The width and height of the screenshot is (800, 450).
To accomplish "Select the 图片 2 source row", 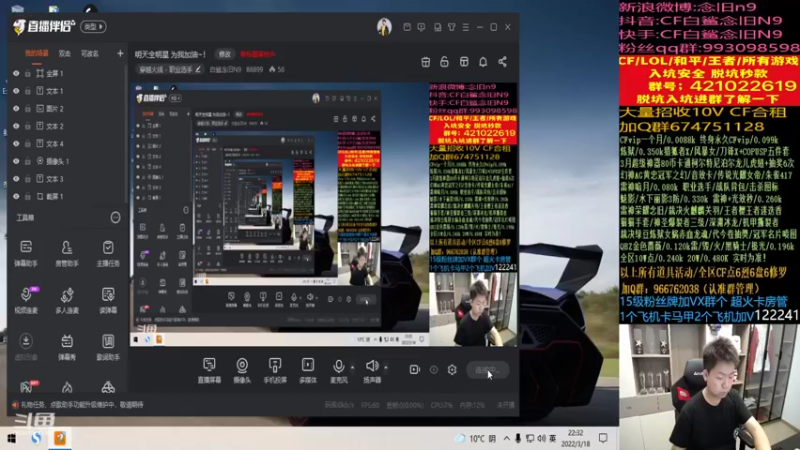I will [67, 109].
